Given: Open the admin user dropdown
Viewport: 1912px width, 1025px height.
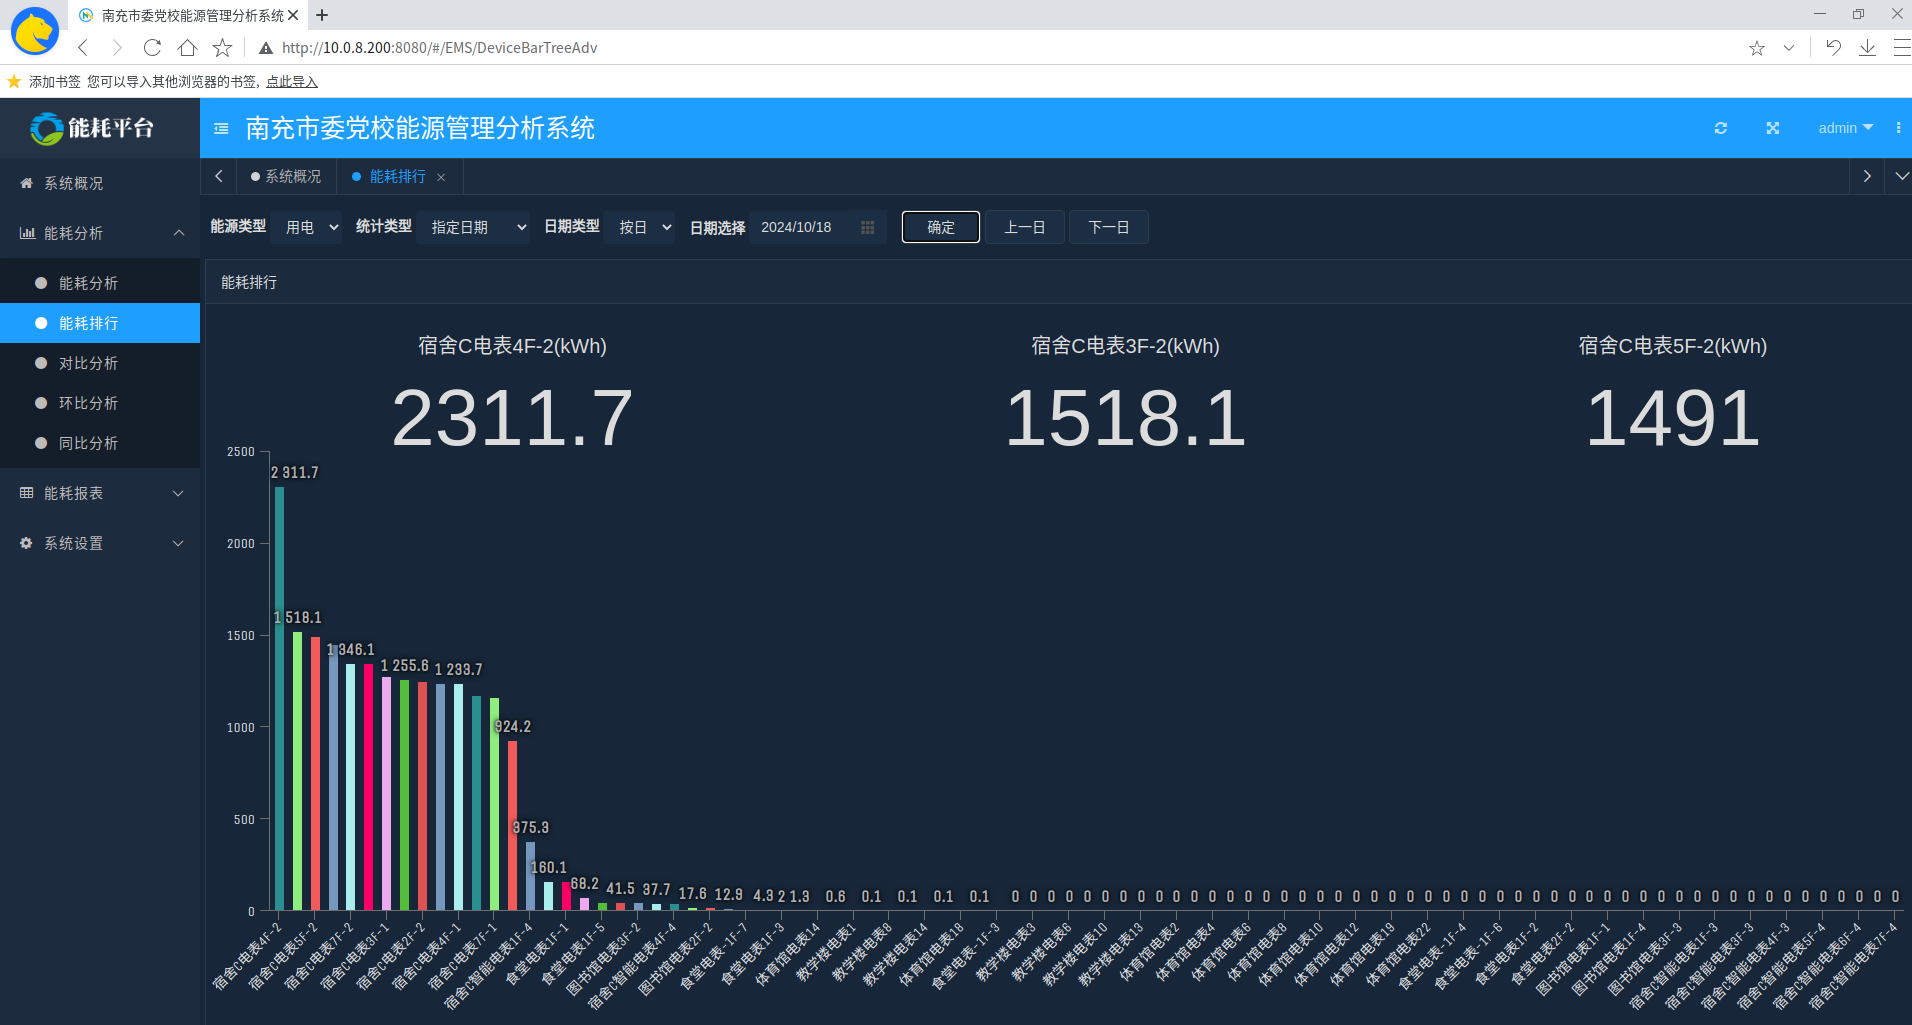Looking at the screenshot, I should point(1845,128).
